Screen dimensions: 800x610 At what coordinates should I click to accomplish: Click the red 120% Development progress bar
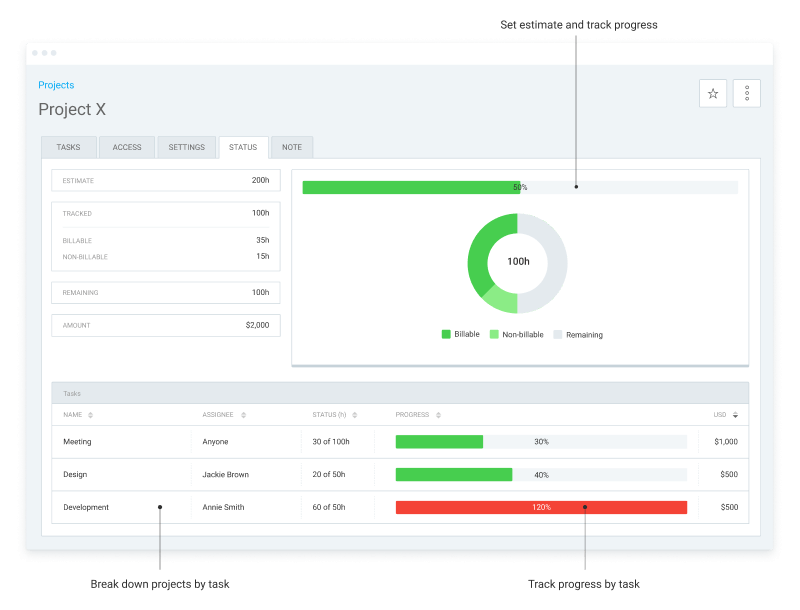(x=541, y=507)
